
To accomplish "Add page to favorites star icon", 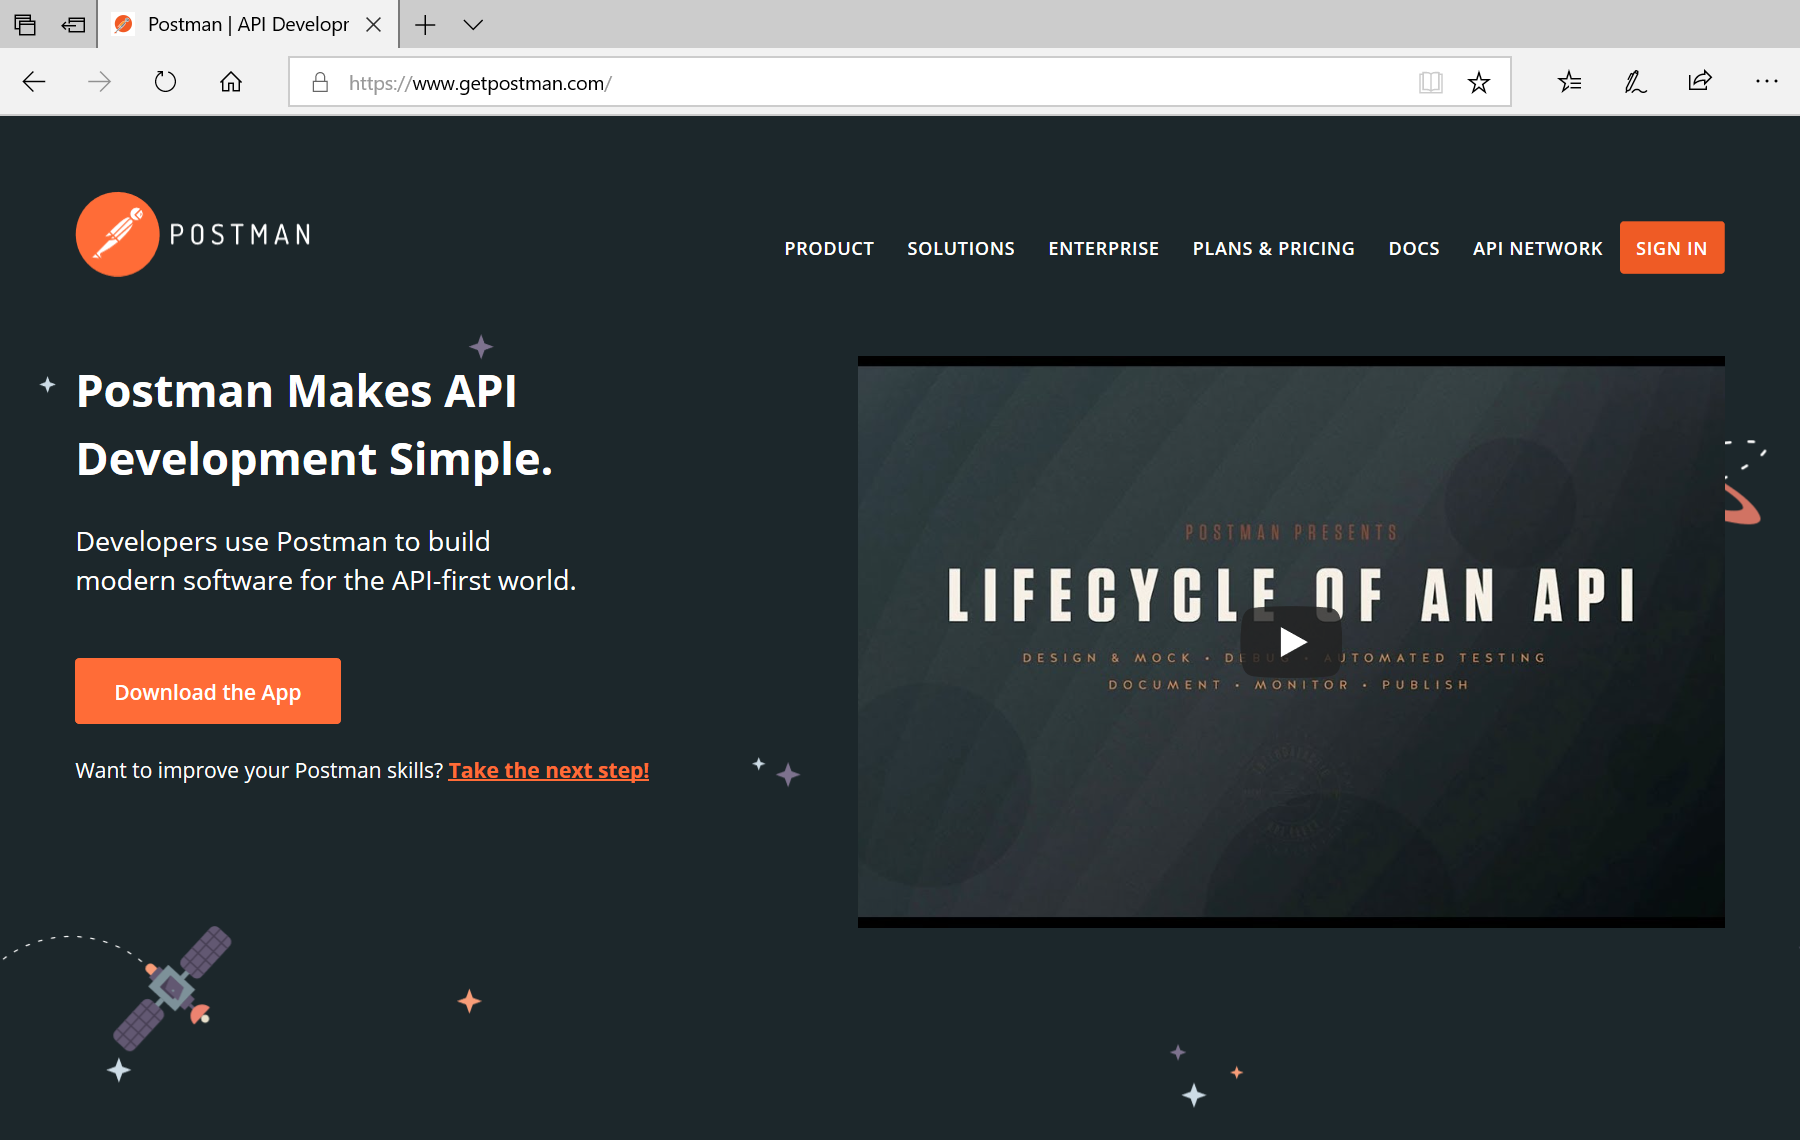I will coord(1478,83).
